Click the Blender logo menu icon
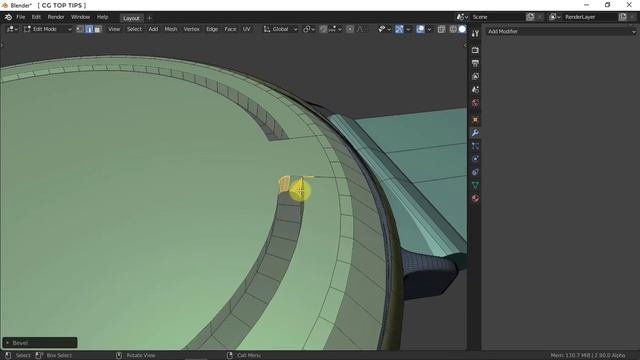 pos(8,17)
